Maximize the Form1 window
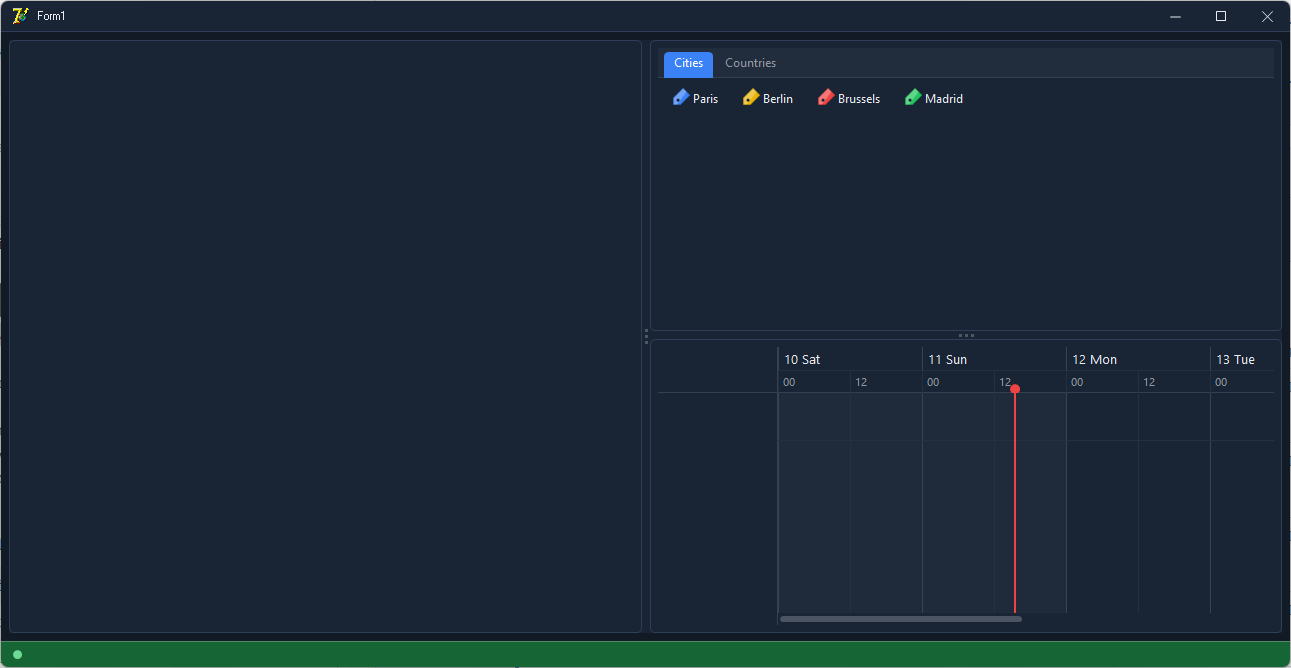 pos(1221,17)
